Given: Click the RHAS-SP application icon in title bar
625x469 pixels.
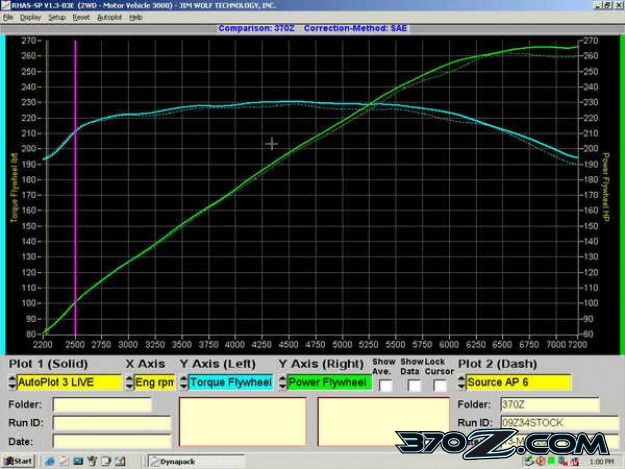Looking at the screenshot, I should [5, 5].
